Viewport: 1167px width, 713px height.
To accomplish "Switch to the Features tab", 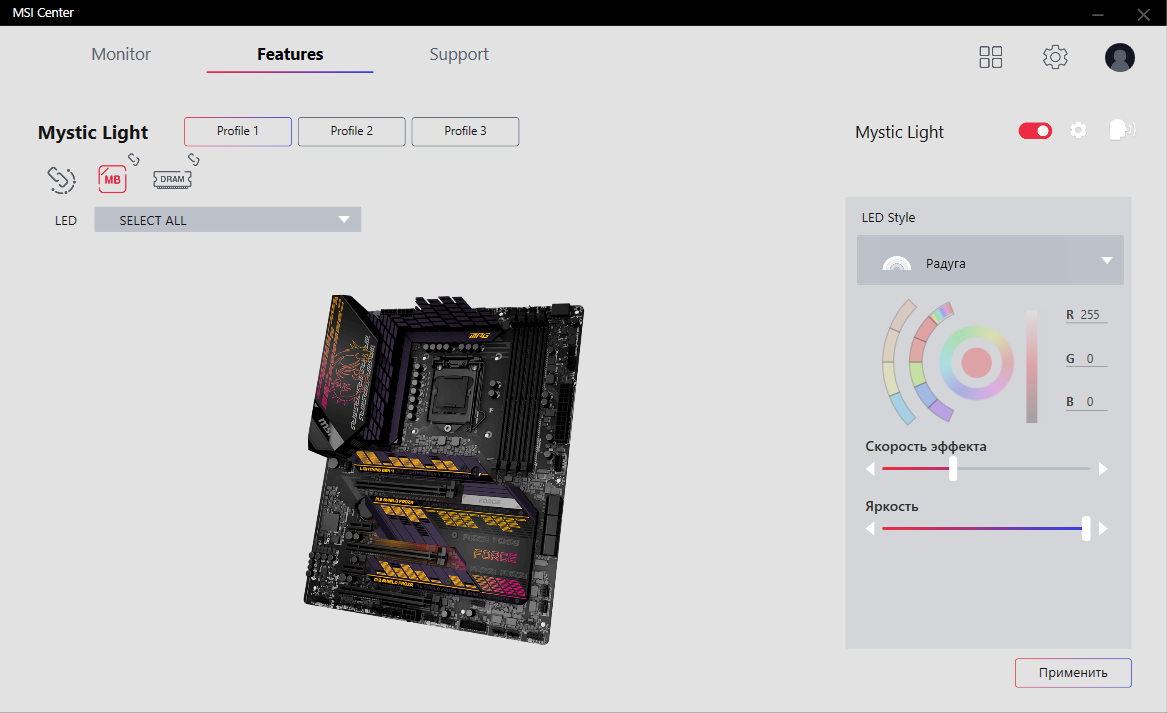I will [x=290, y=54].
